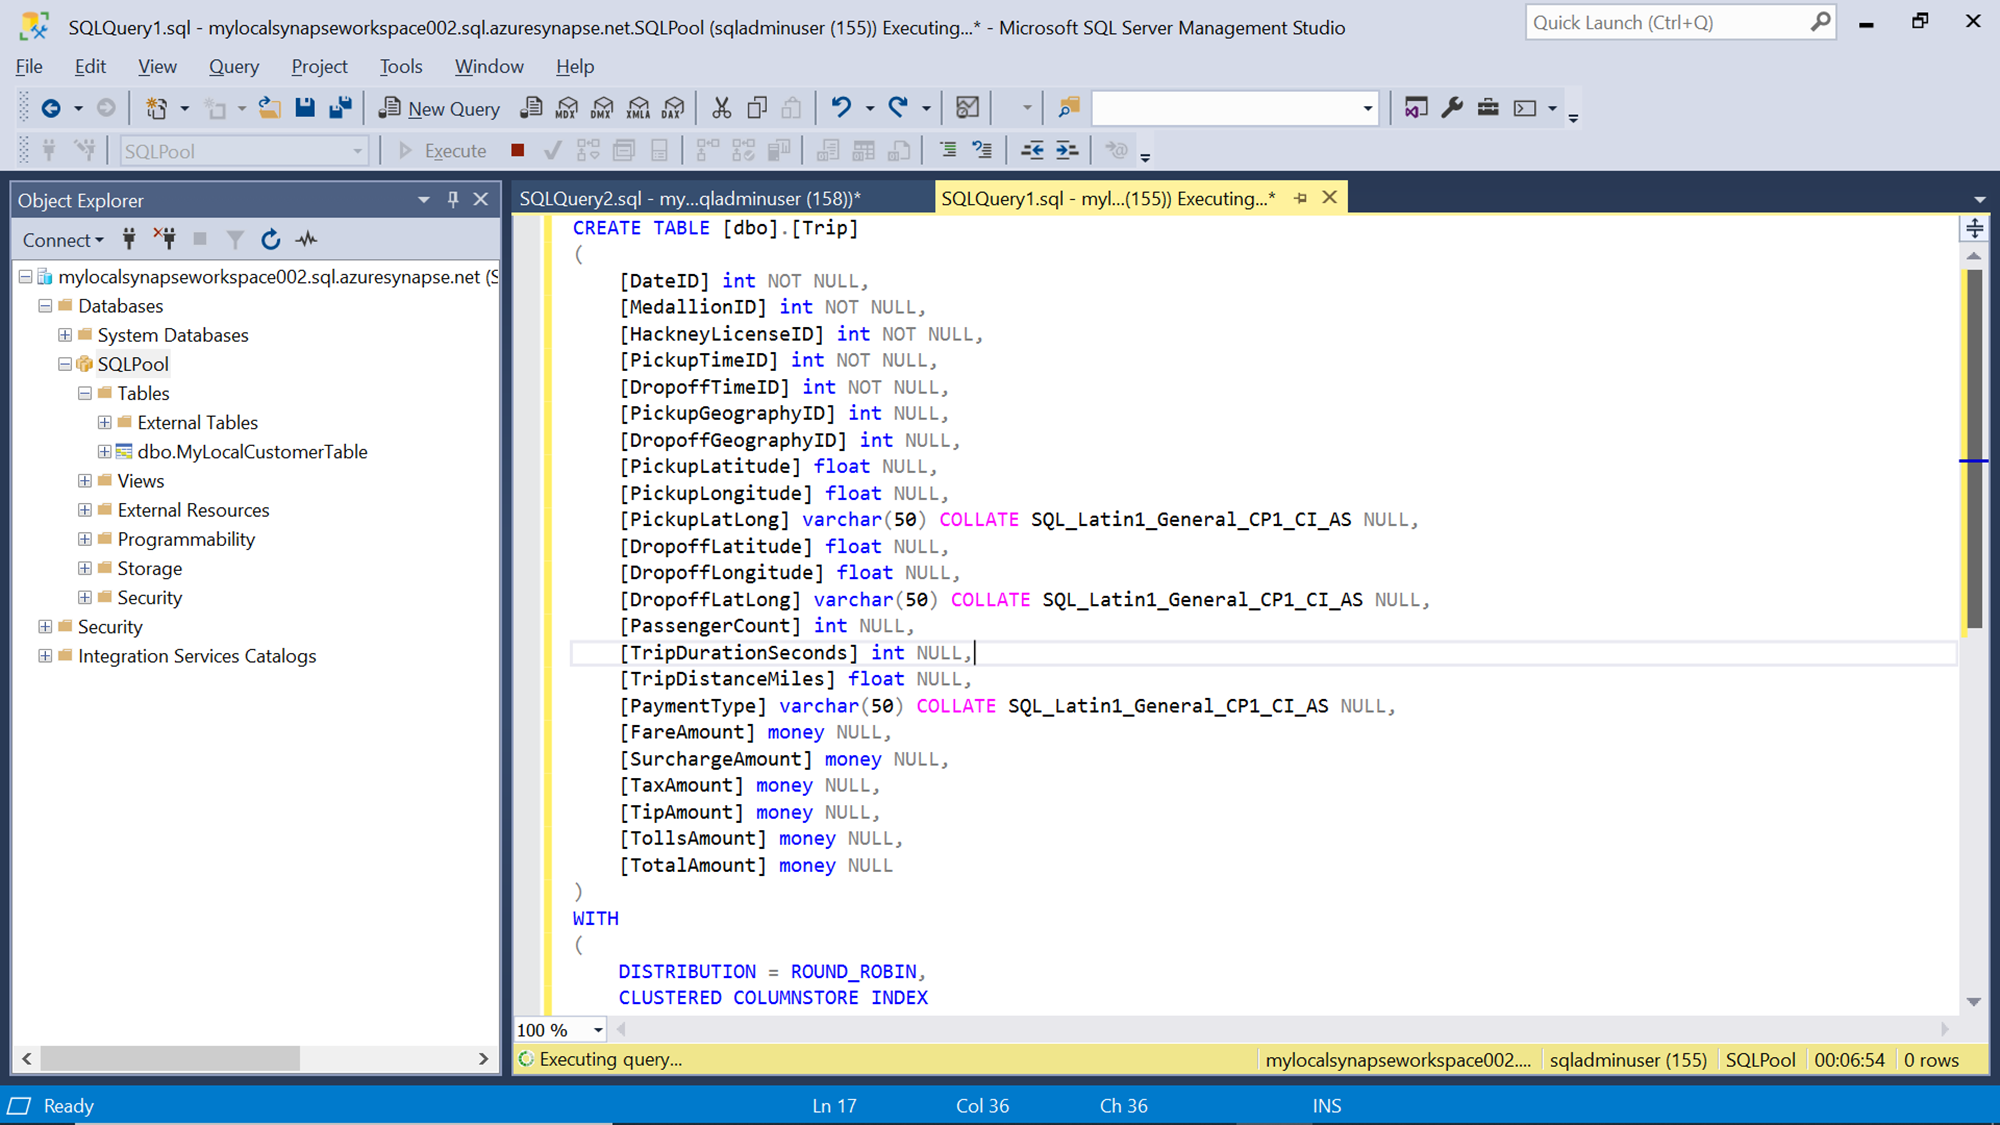
Task: Click the Object Explorer filter icon
Action: click(x=235, y=239)
